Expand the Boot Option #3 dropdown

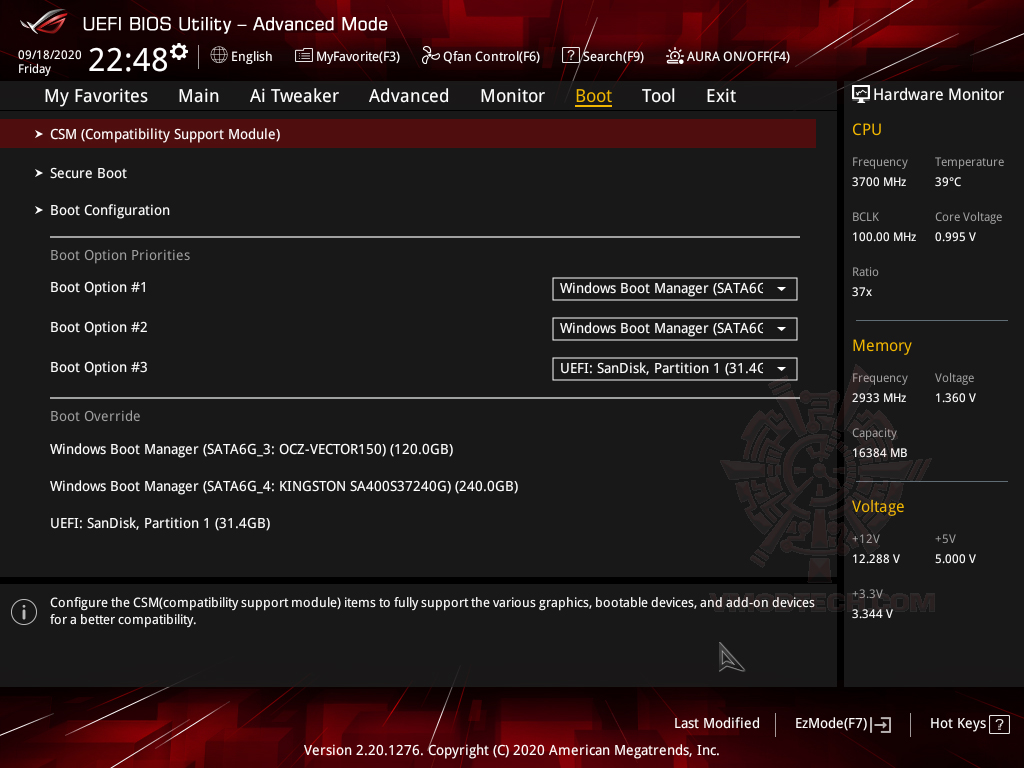pos(783,368)
